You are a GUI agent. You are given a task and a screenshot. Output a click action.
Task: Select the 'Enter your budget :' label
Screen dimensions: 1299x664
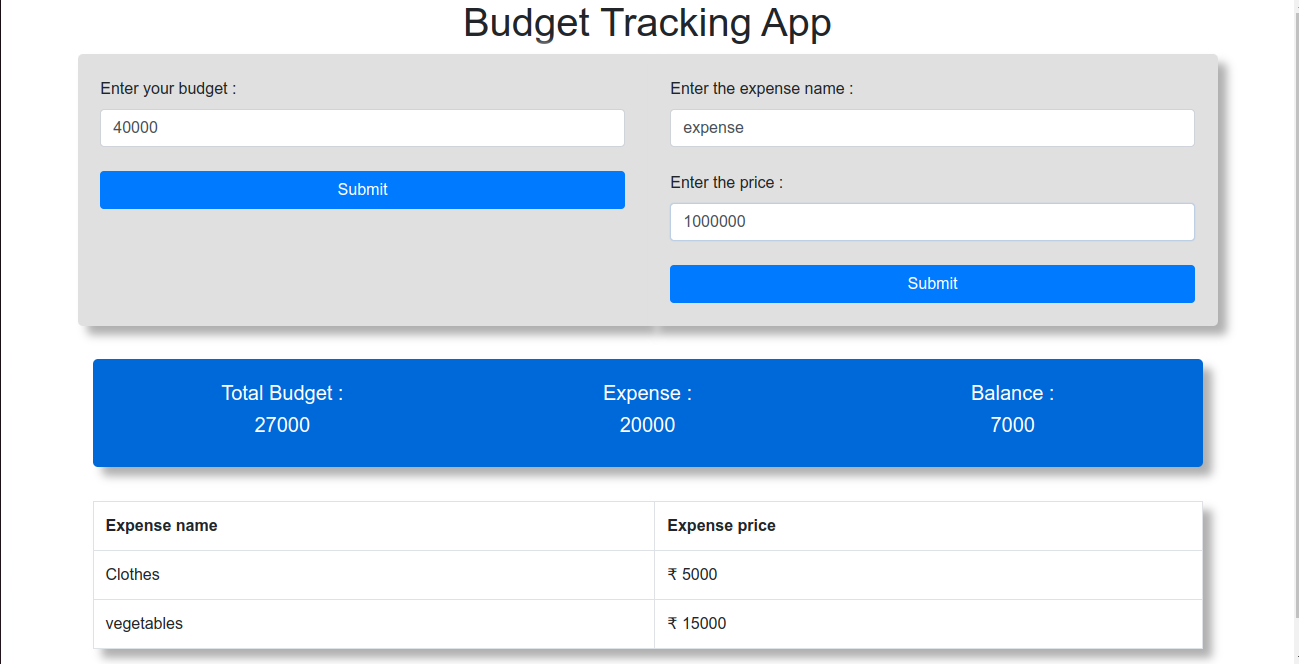[168, 88]
